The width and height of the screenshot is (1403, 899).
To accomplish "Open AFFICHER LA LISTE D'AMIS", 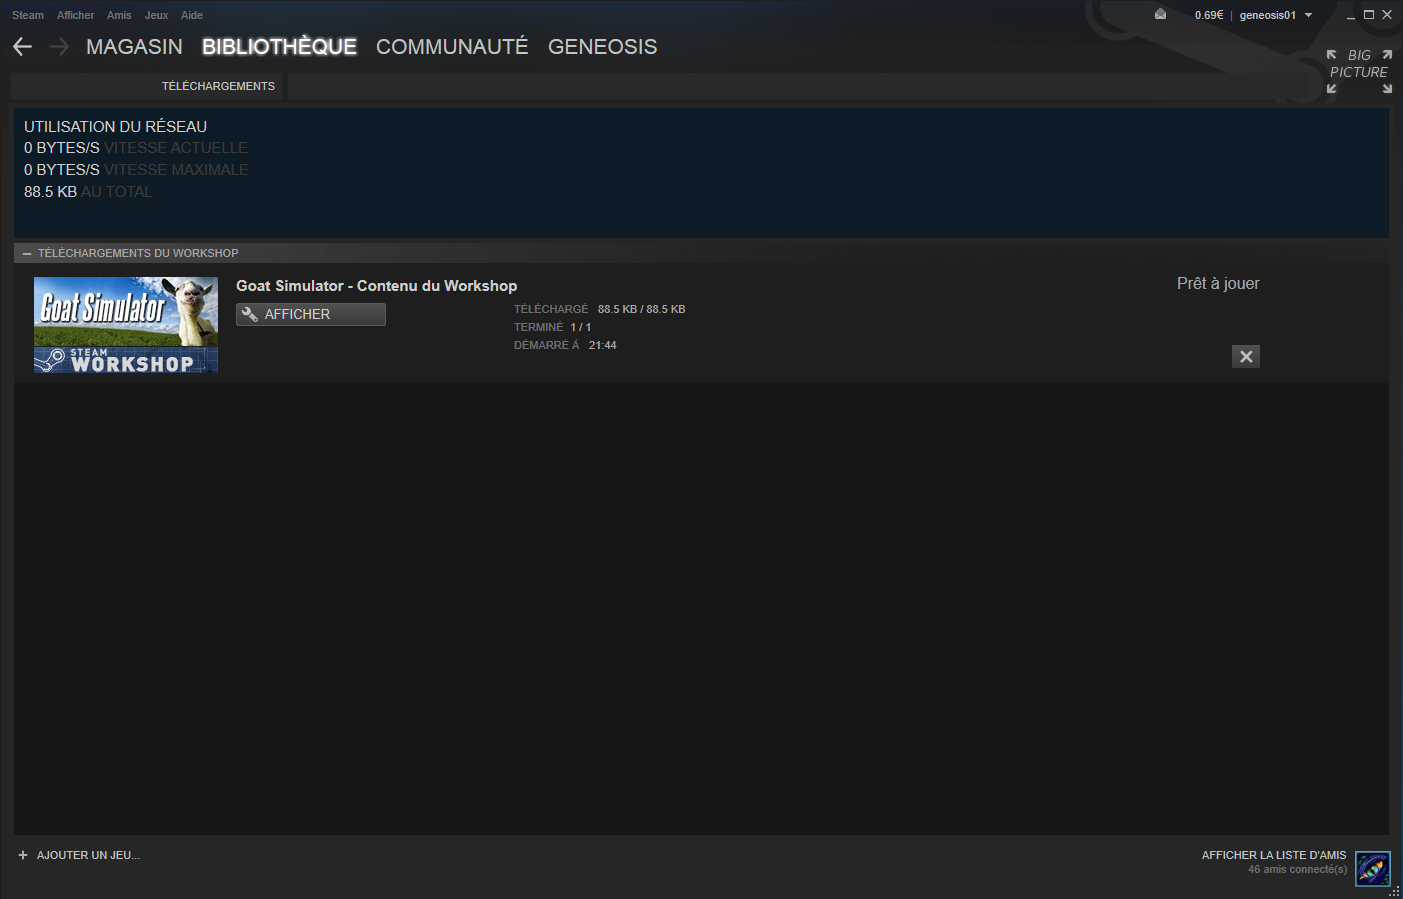I will pyautogui.click(x=1274, y=855).
